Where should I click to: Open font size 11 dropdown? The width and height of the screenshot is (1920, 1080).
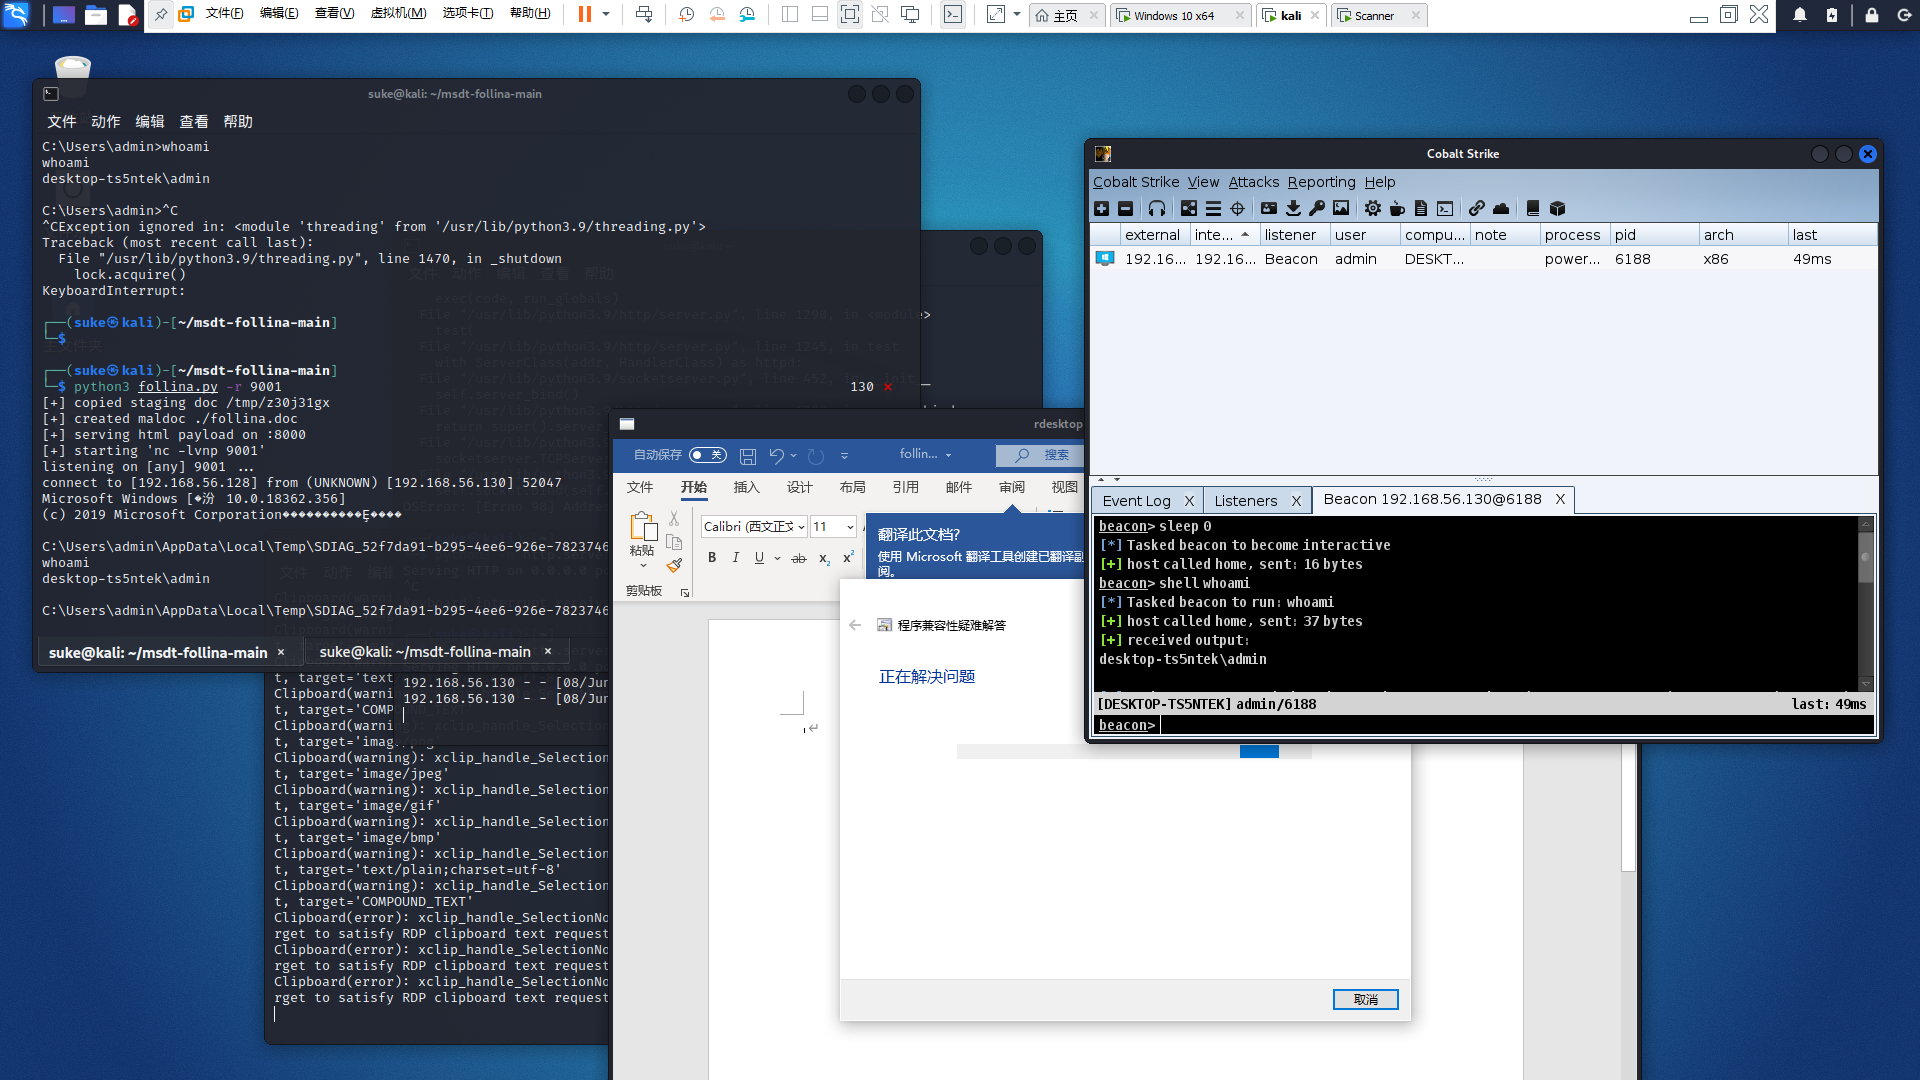click(850, 527)
